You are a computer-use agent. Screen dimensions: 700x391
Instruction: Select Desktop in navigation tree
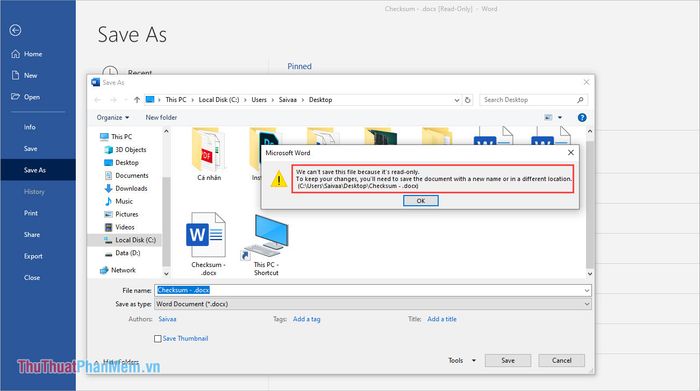pyautogui.click(x=121, y=162)
